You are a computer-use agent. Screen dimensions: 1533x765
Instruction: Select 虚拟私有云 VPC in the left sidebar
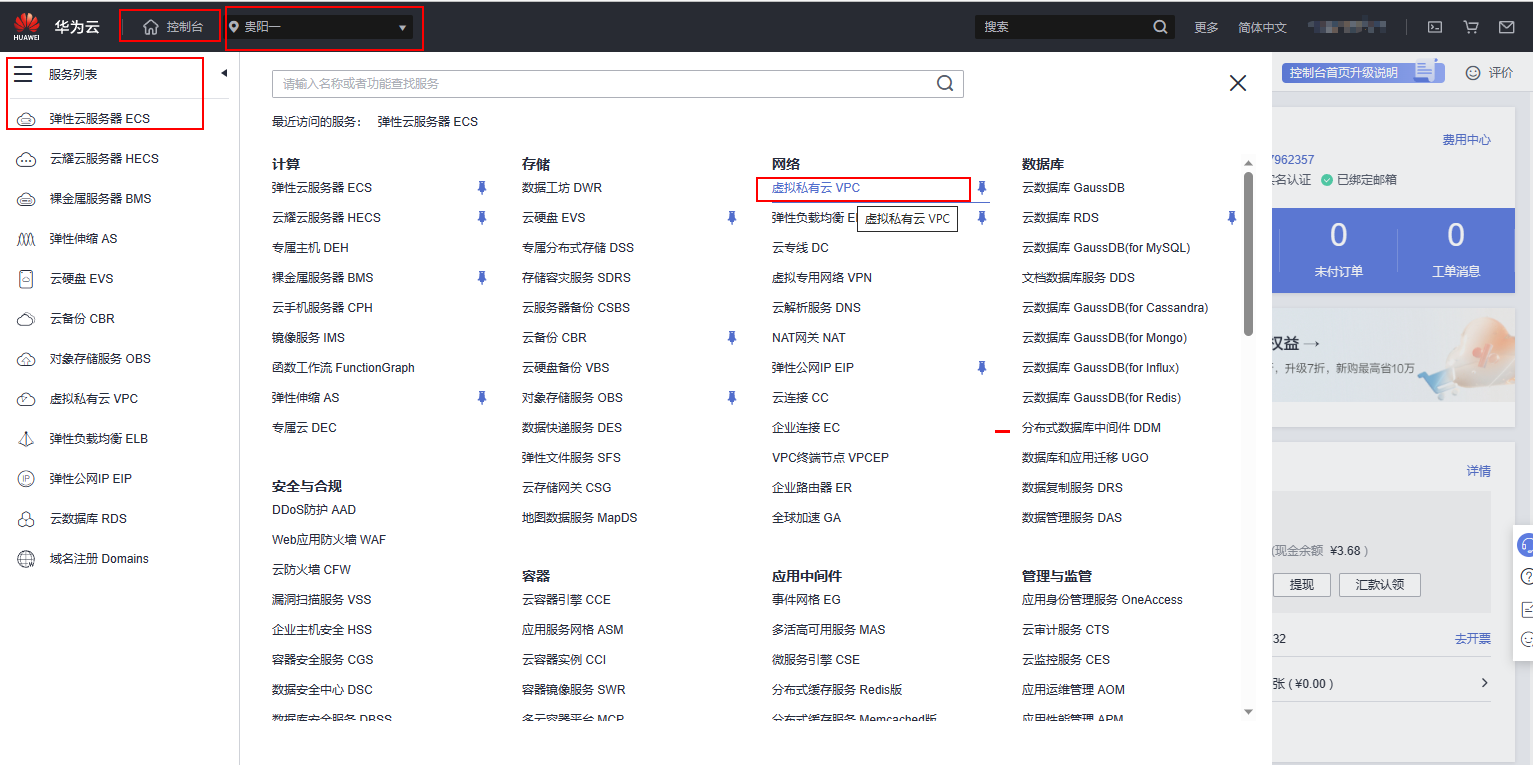94,399
